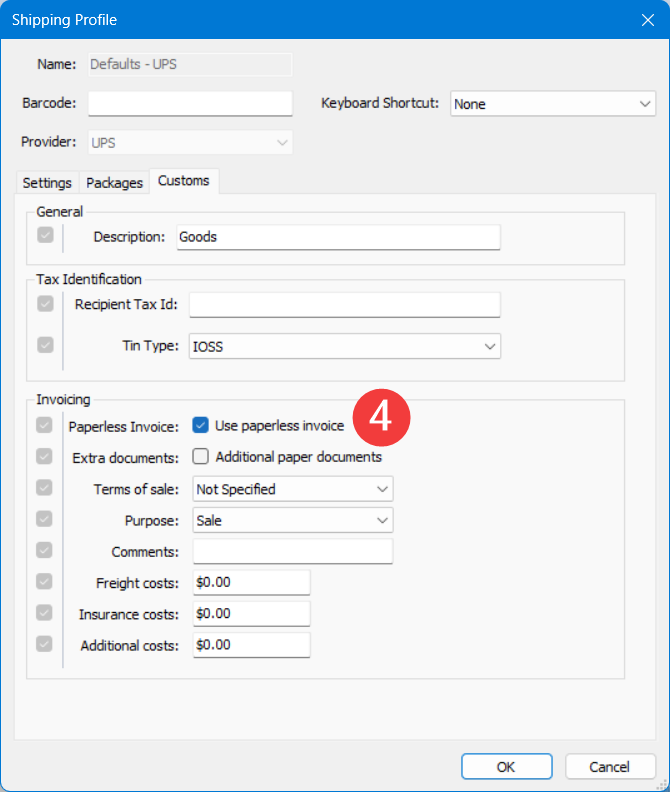This screenshot has width=670, height=792.
Task: Expand the Terms of sale dropdown
Action: click(x=292, y=489)
